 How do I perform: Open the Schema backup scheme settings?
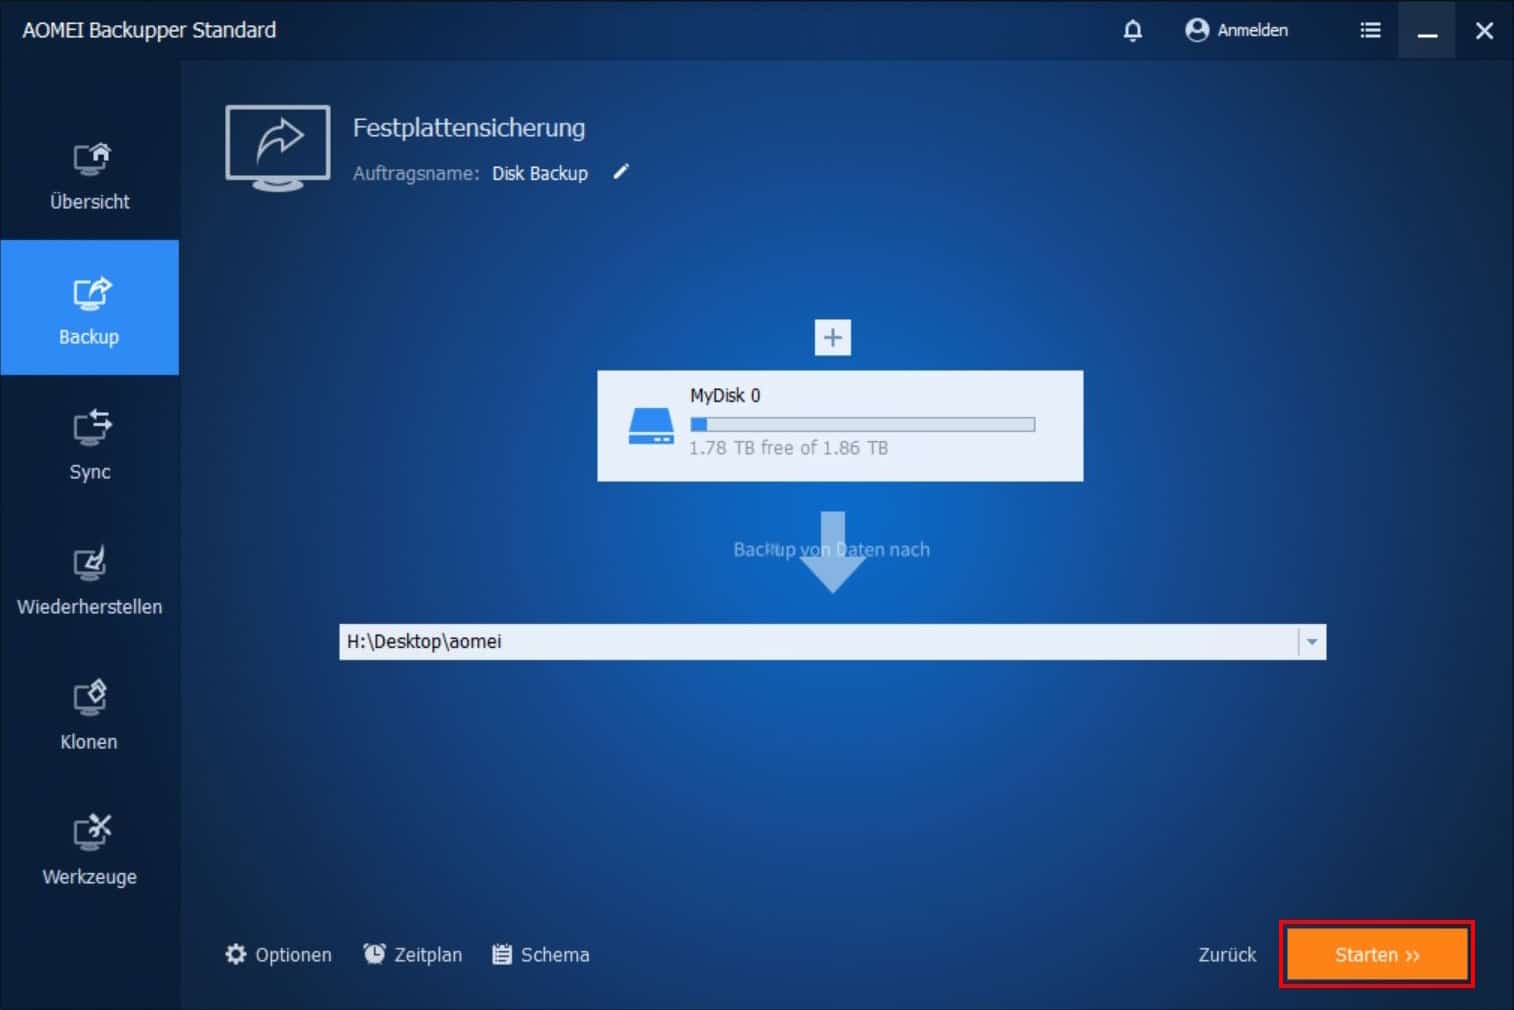(541, 955)
